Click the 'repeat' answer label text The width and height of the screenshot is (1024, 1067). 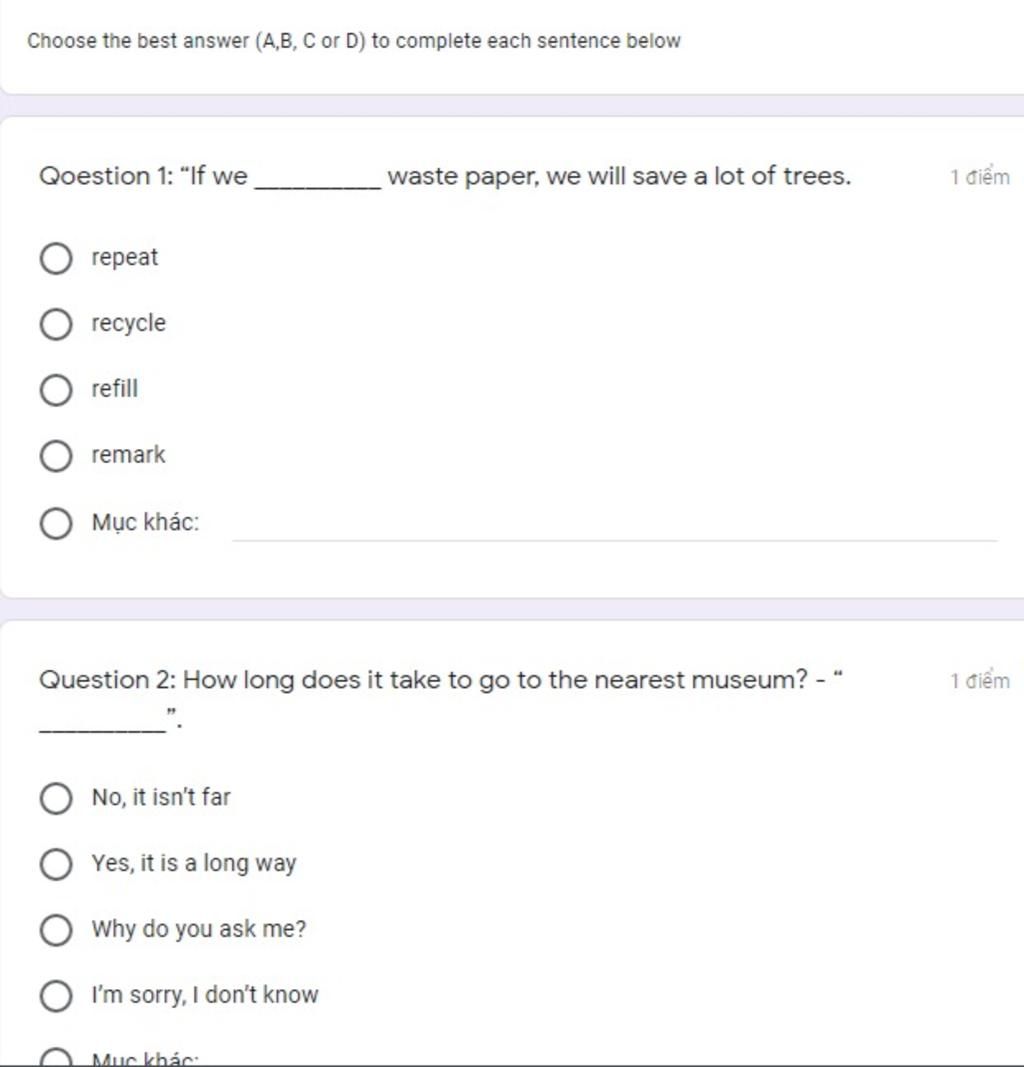coord(125,257)
